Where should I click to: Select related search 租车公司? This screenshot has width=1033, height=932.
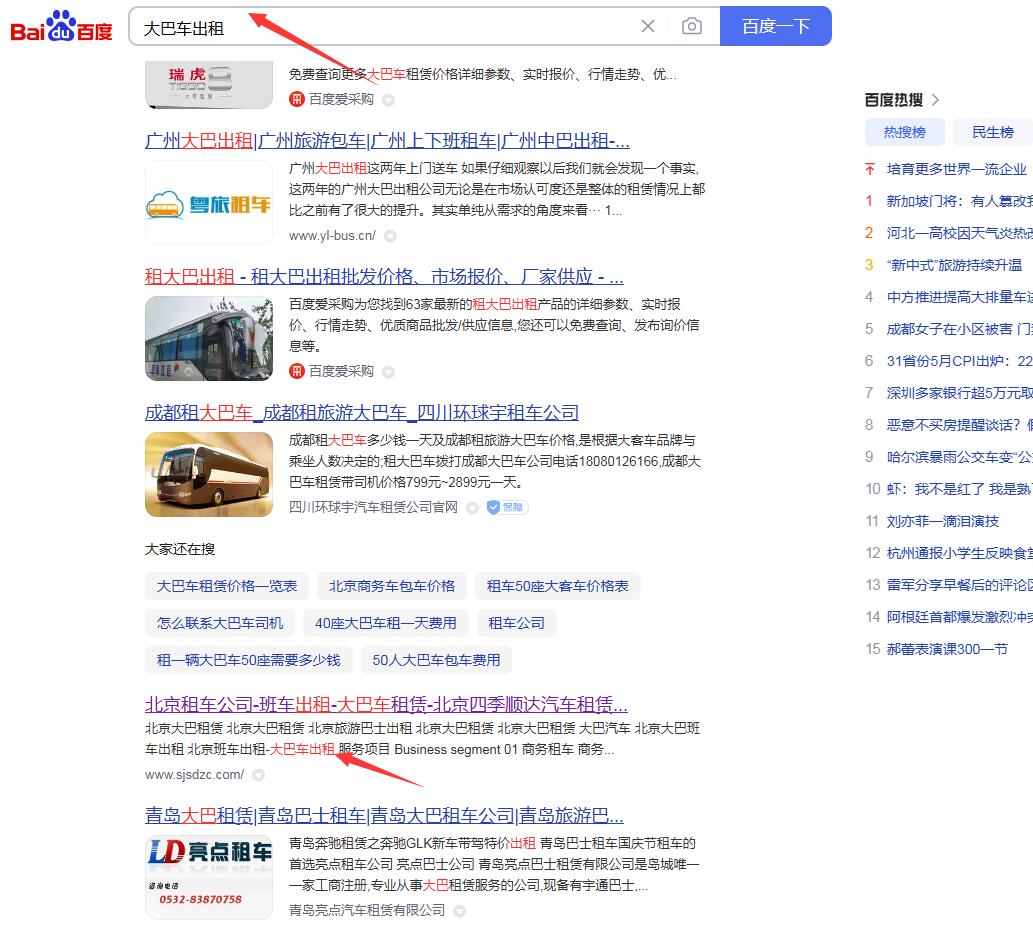point(516,623)
